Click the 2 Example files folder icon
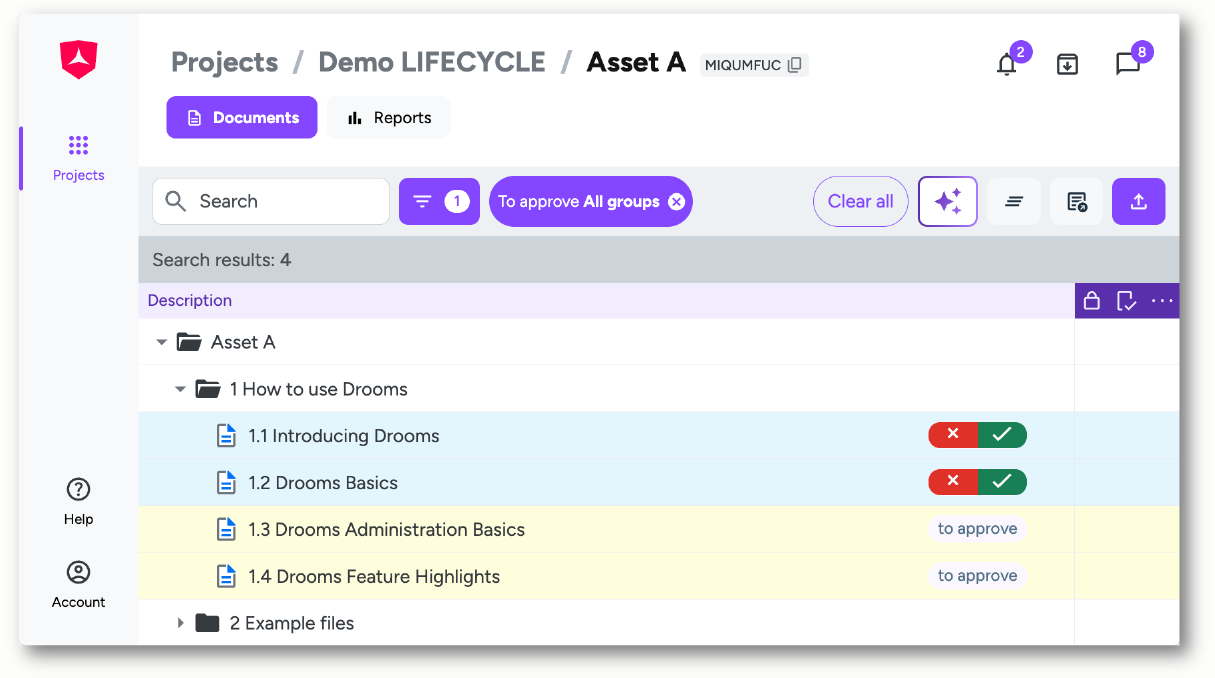Viewport: 1215px width, 678px height. 207,623
